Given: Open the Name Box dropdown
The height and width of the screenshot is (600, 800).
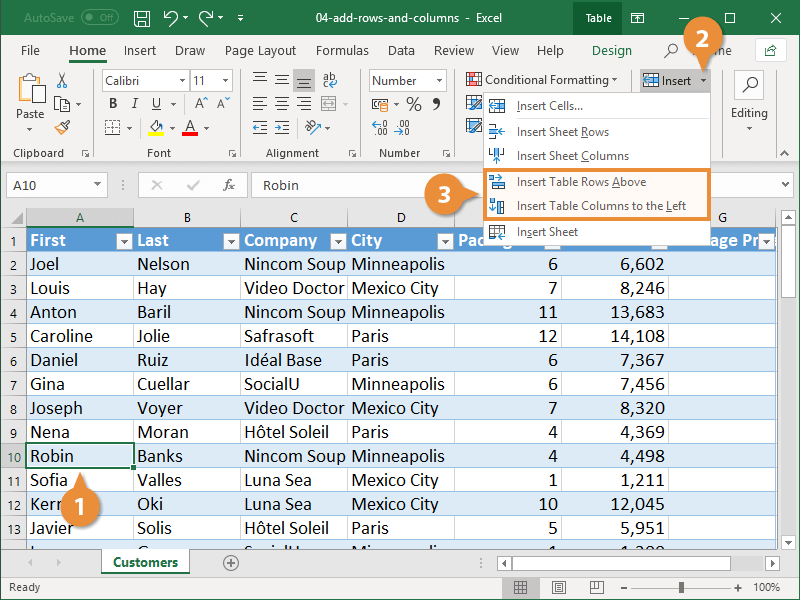Looking at the screenshot, I should [97, 184].
